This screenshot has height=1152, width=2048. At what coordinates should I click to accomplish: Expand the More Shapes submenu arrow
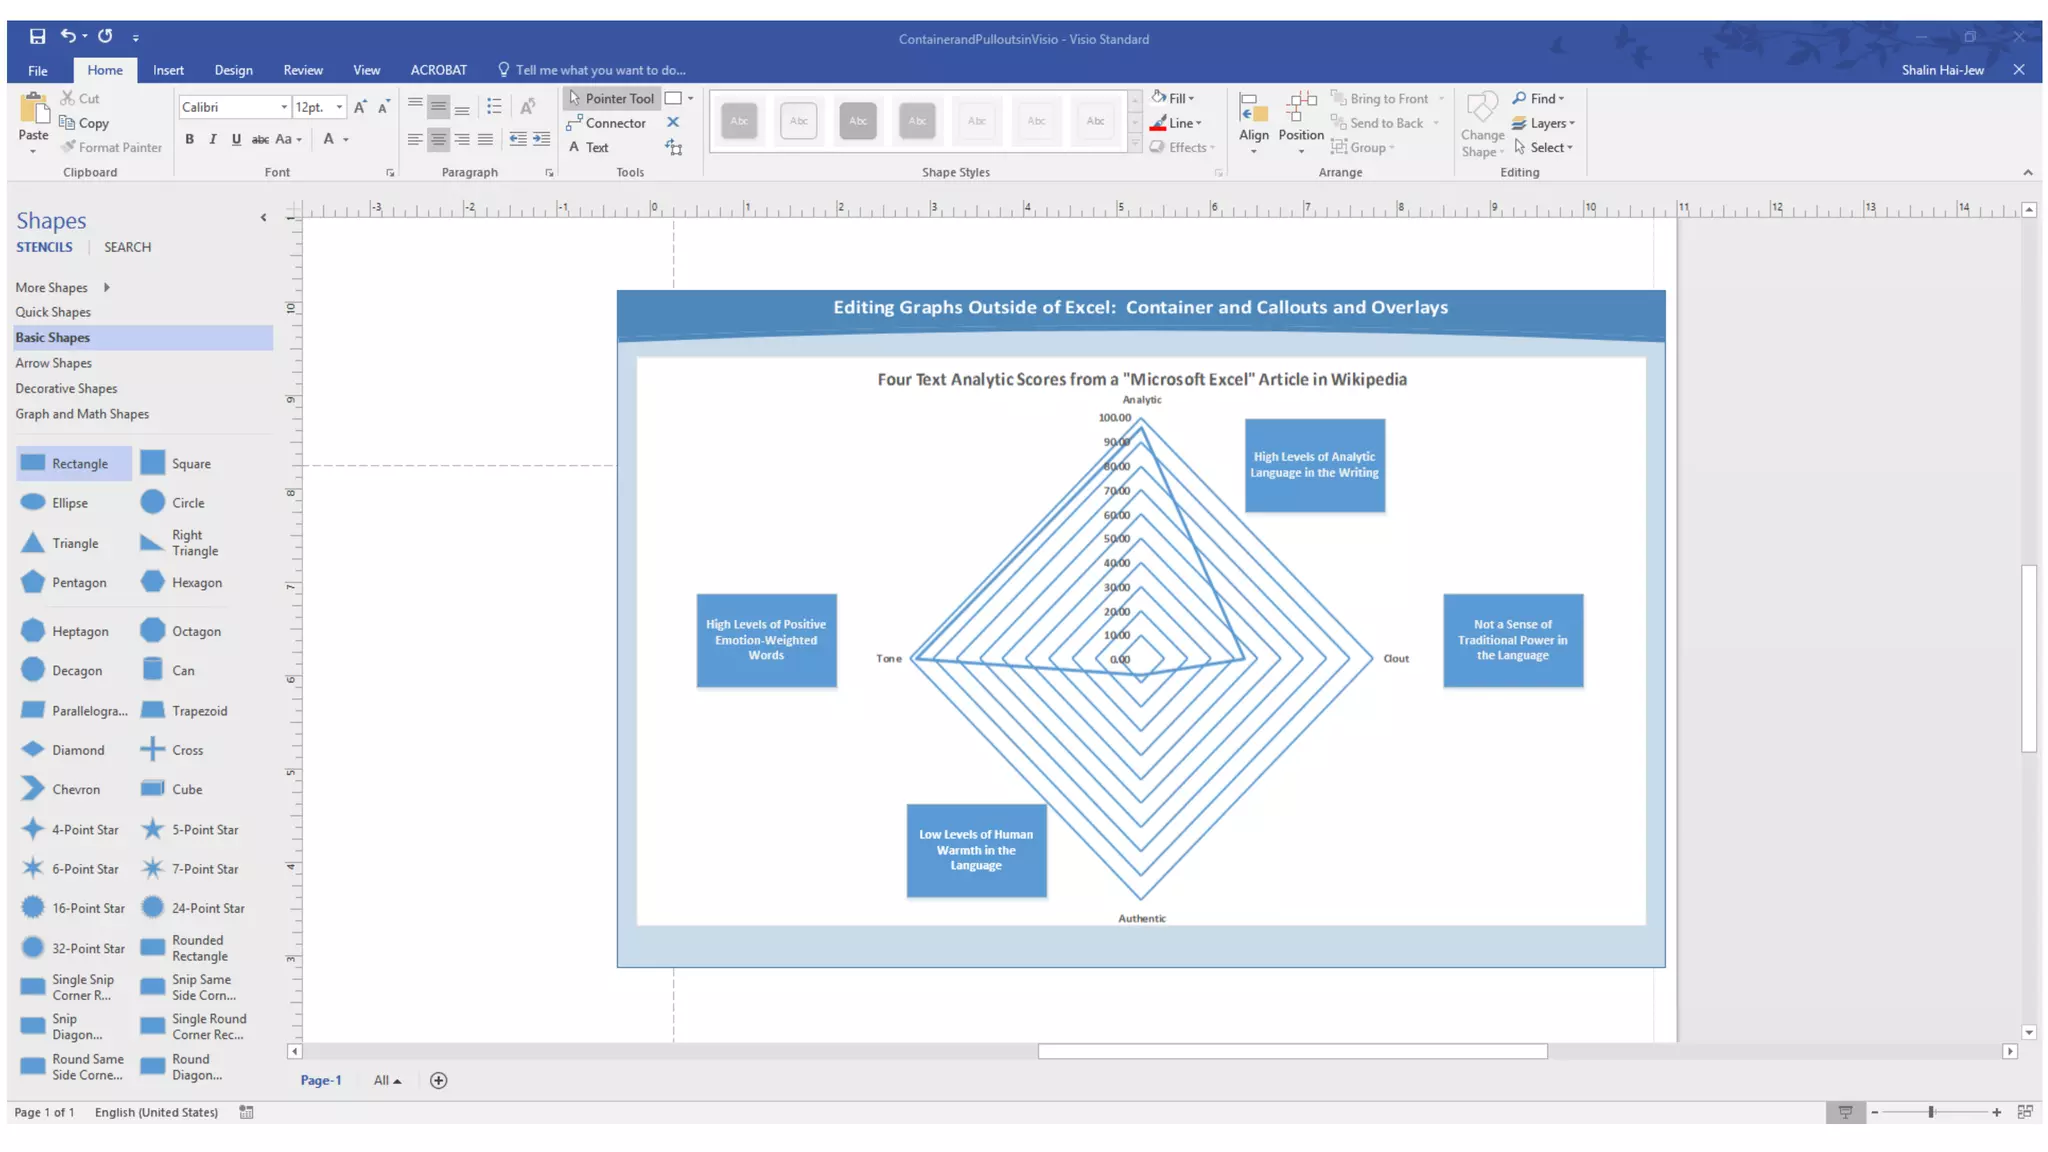[106, 287]
